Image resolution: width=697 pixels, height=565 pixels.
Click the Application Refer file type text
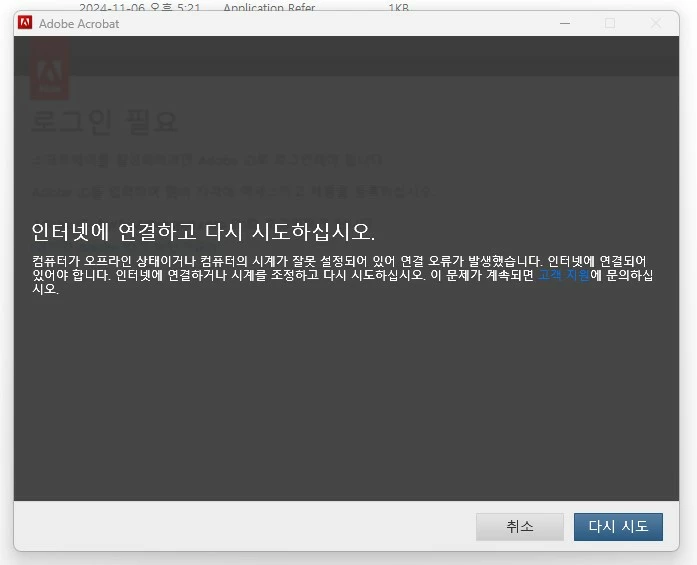point(269,8)
